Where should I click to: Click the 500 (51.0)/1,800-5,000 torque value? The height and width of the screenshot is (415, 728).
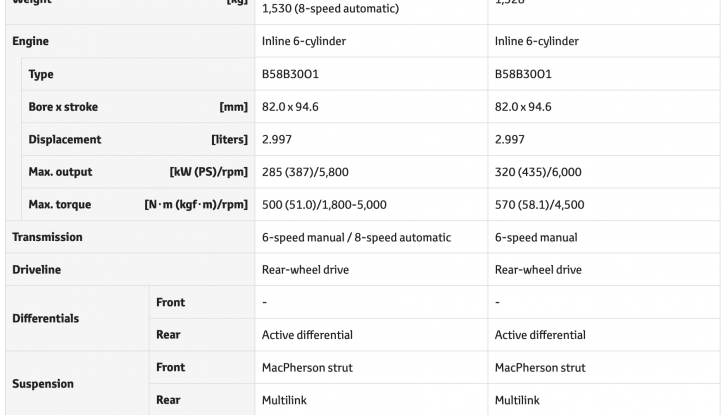(324, 205)
